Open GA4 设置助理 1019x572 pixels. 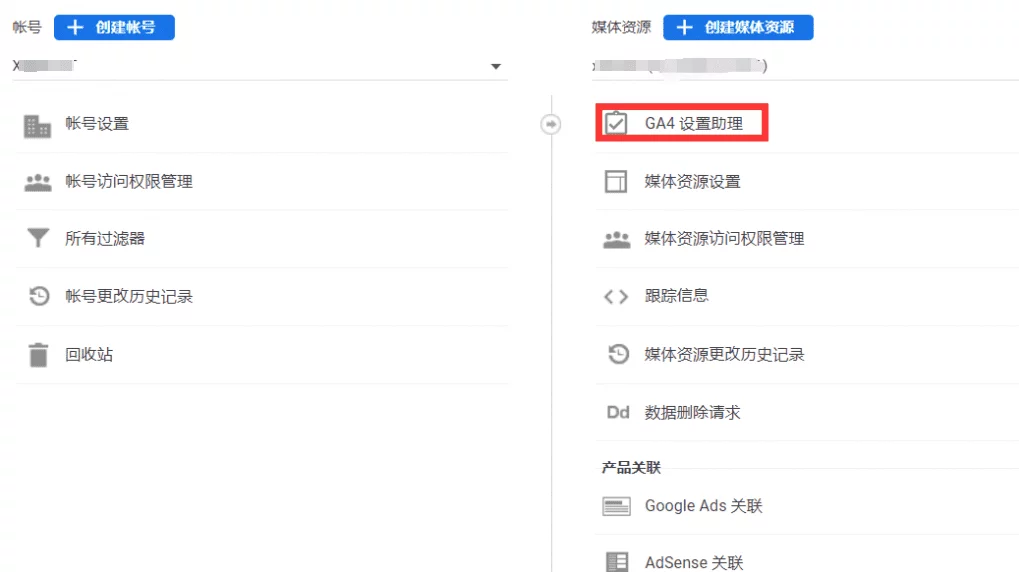tap(693, 124)
